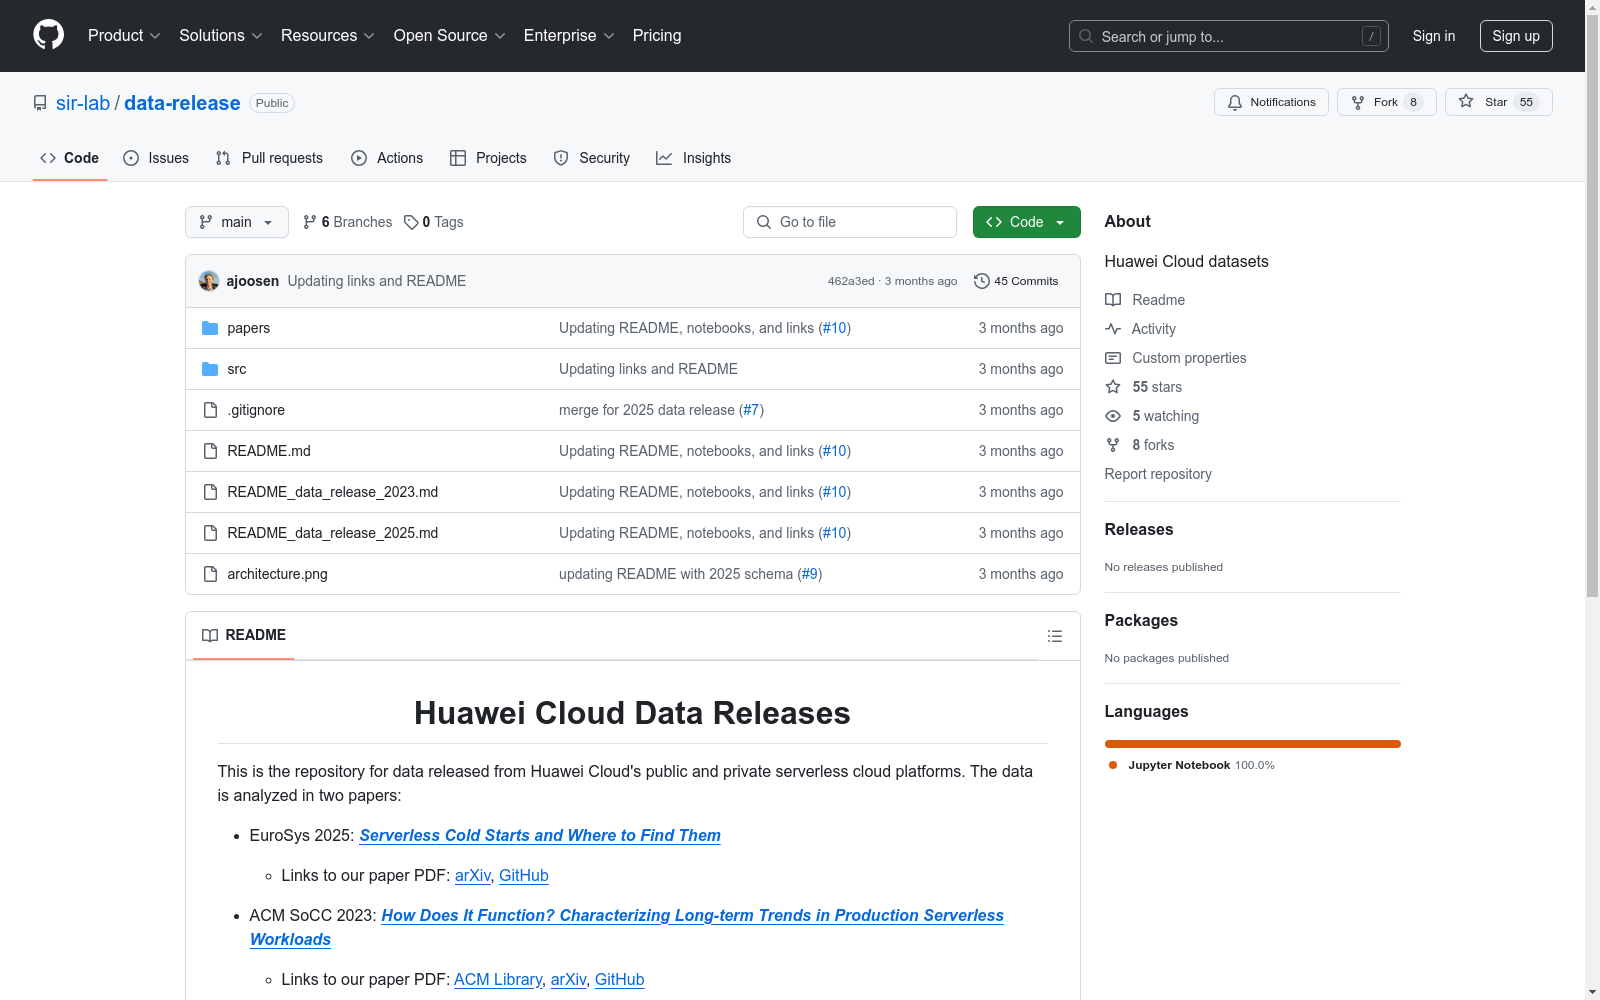Click the orange Jupyter Notebook language dot
The image size is (1600, 1000).
(1113, 765)
